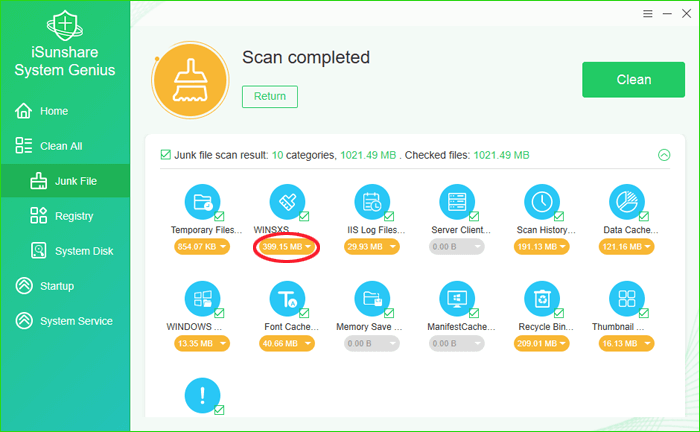Toggle the Junk file scan result checkbox

tap(166, 155)
